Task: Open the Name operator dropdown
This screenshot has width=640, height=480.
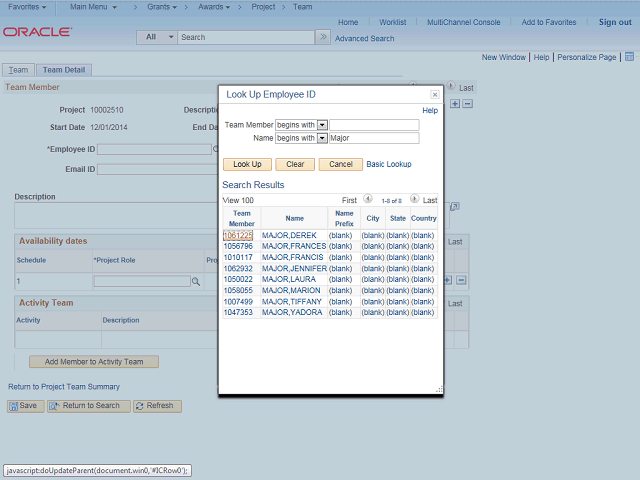Action: point(322,138)
